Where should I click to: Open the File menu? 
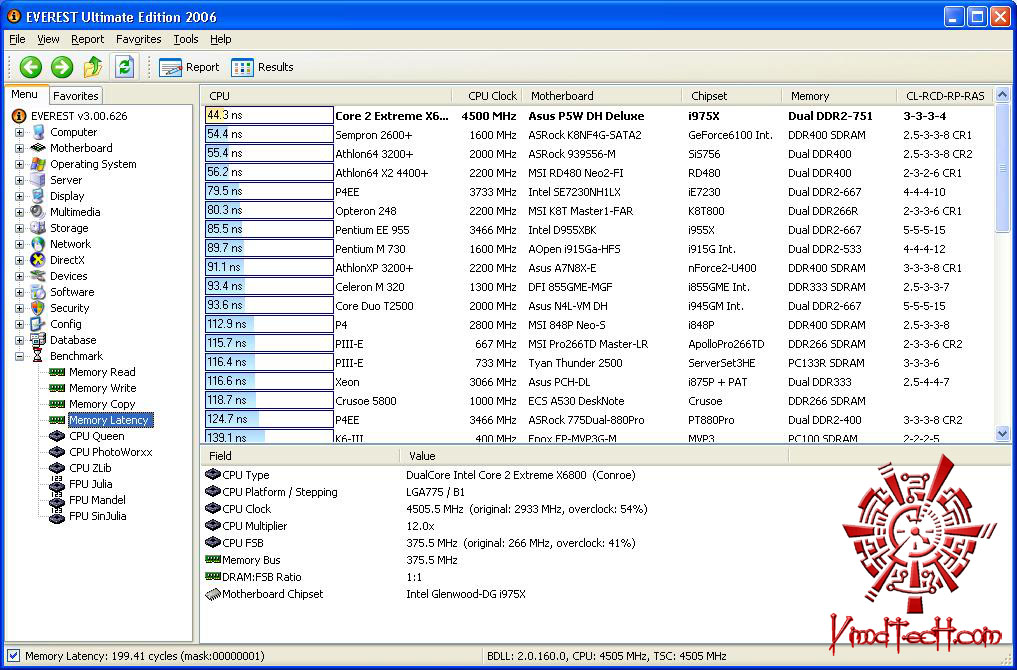coord(18,40)
